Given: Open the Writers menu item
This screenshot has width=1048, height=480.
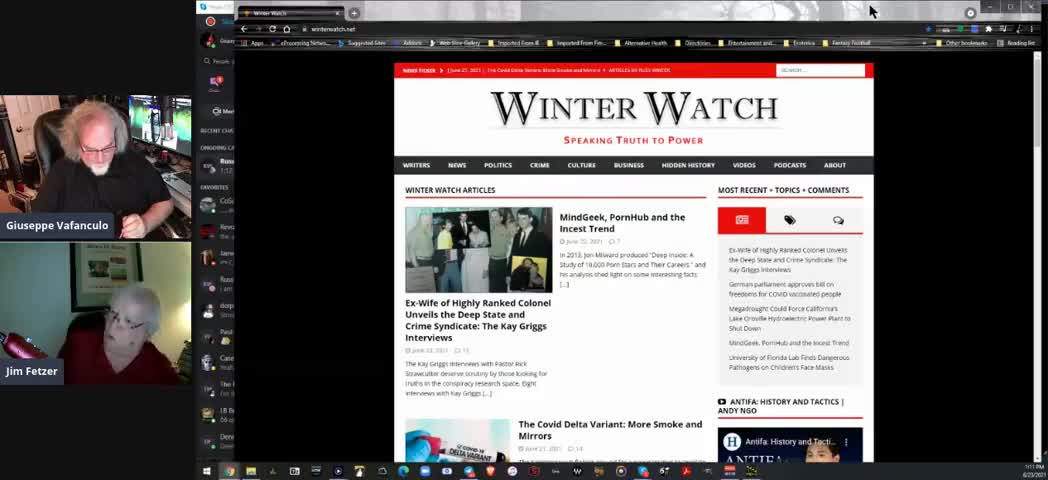Looking at the screenshot, I should pyautogui.click(x=416, y=165).
